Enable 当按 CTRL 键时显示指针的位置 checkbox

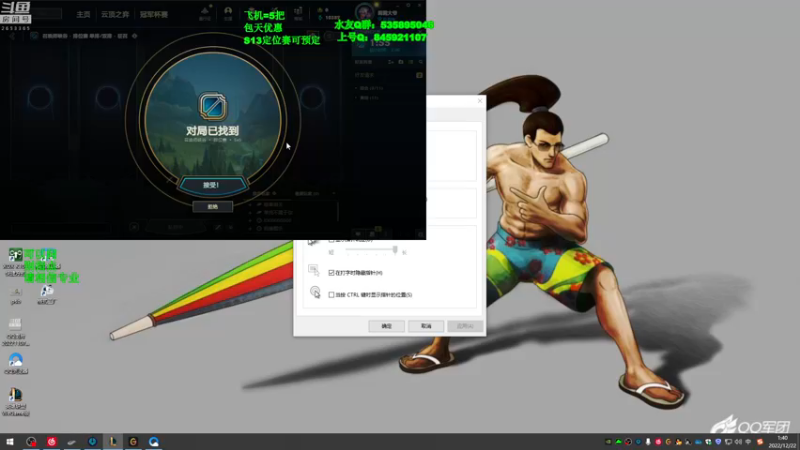click(332, 295)
